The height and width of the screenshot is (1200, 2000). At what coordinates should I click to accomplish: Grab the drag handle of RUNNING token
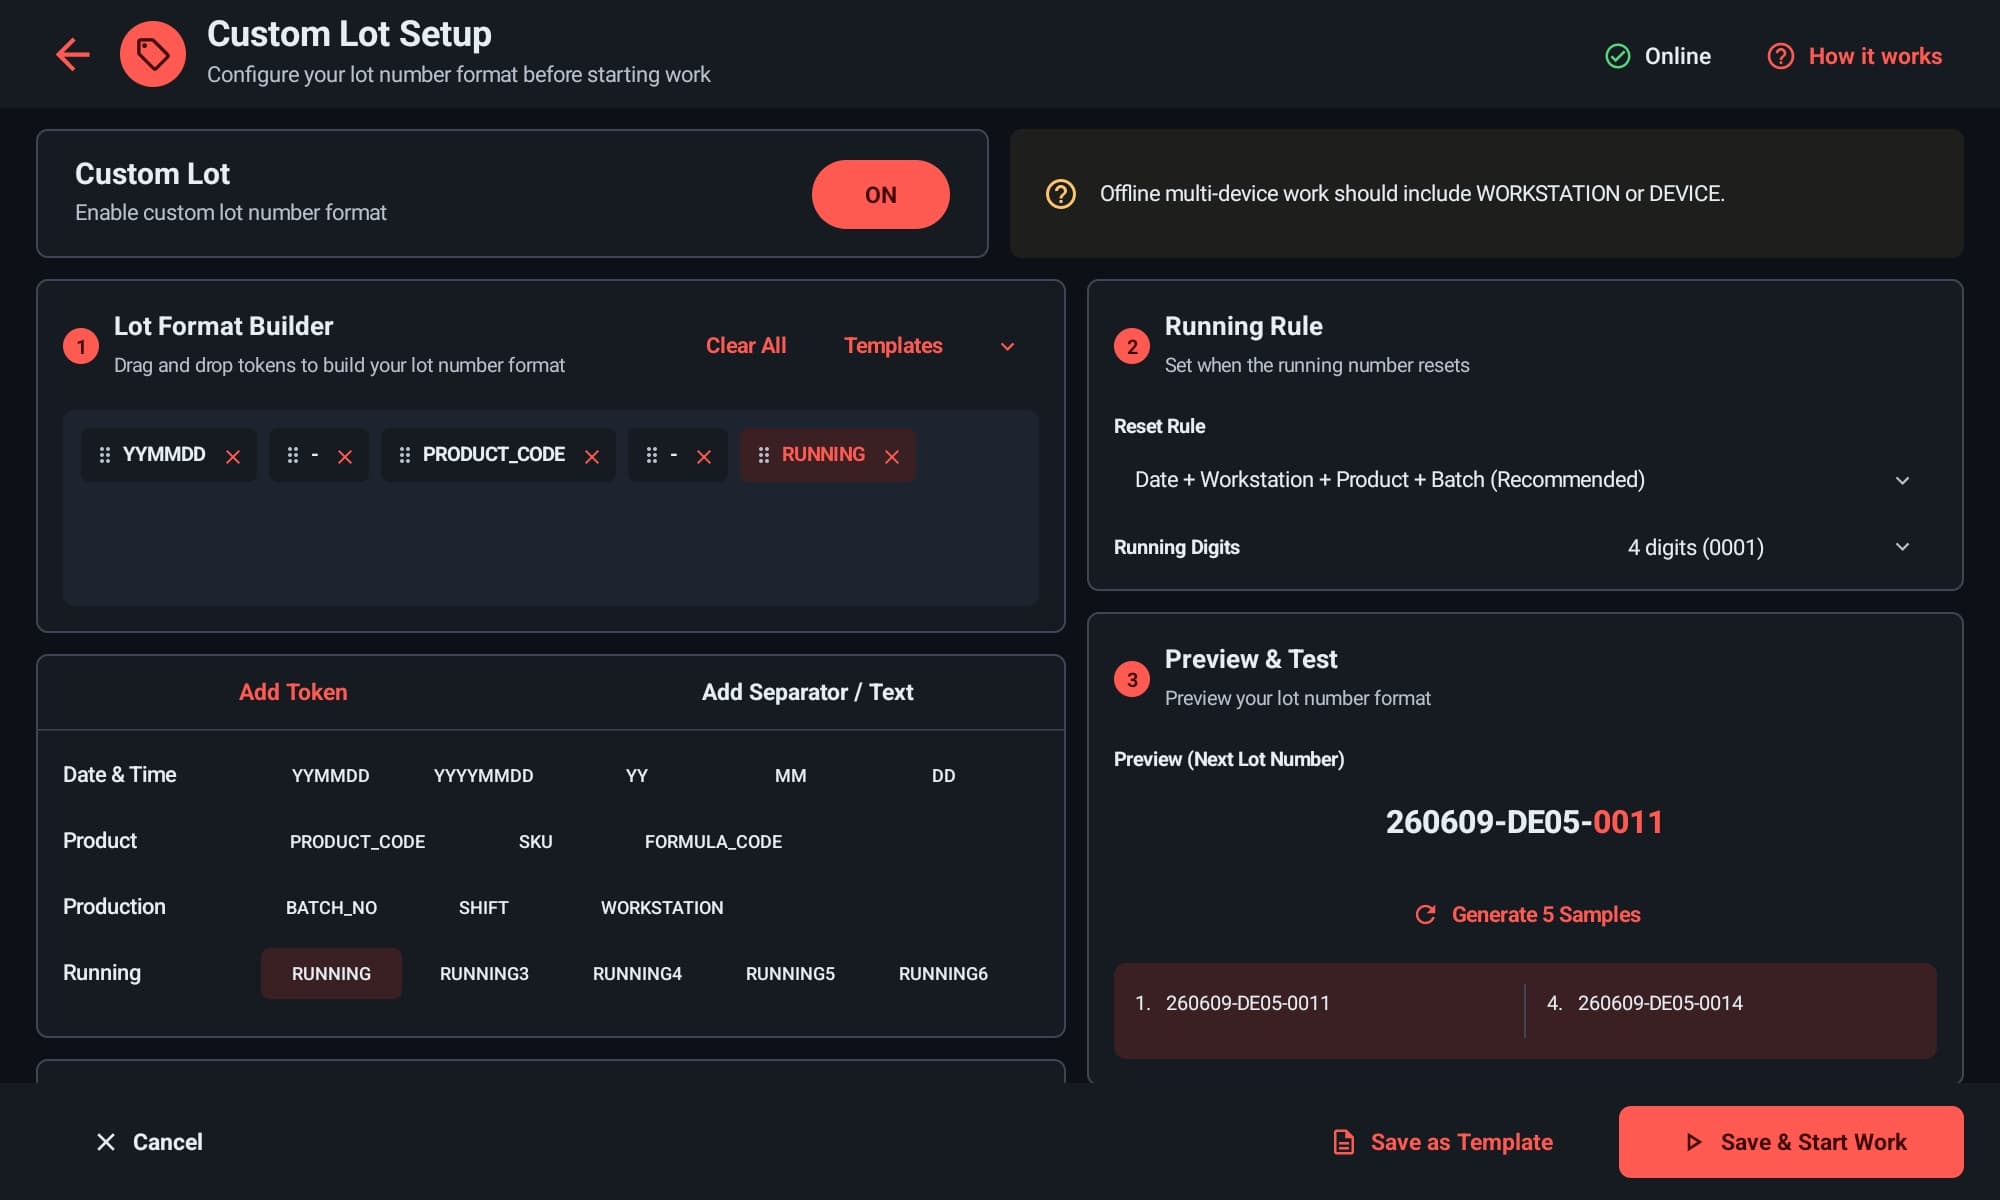point(763,455)
